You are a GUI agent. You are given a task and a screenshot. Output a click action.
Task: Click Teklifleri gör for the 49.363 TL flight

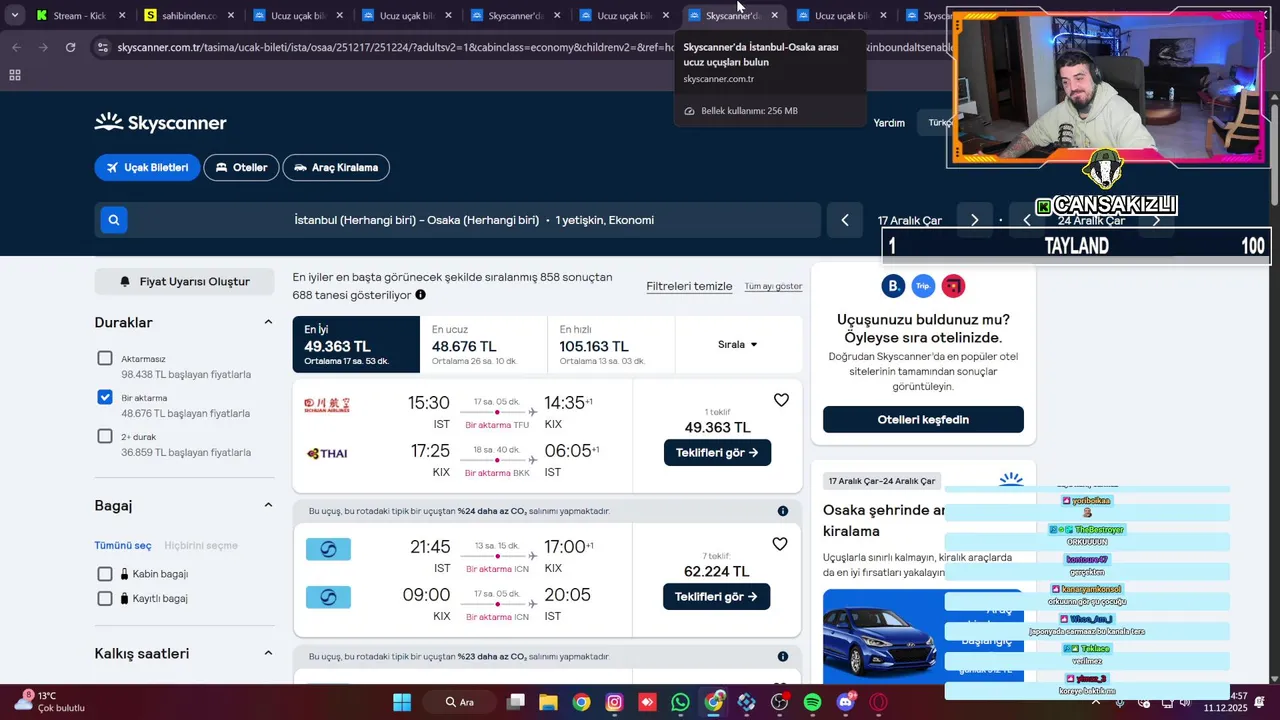(717, 452)
